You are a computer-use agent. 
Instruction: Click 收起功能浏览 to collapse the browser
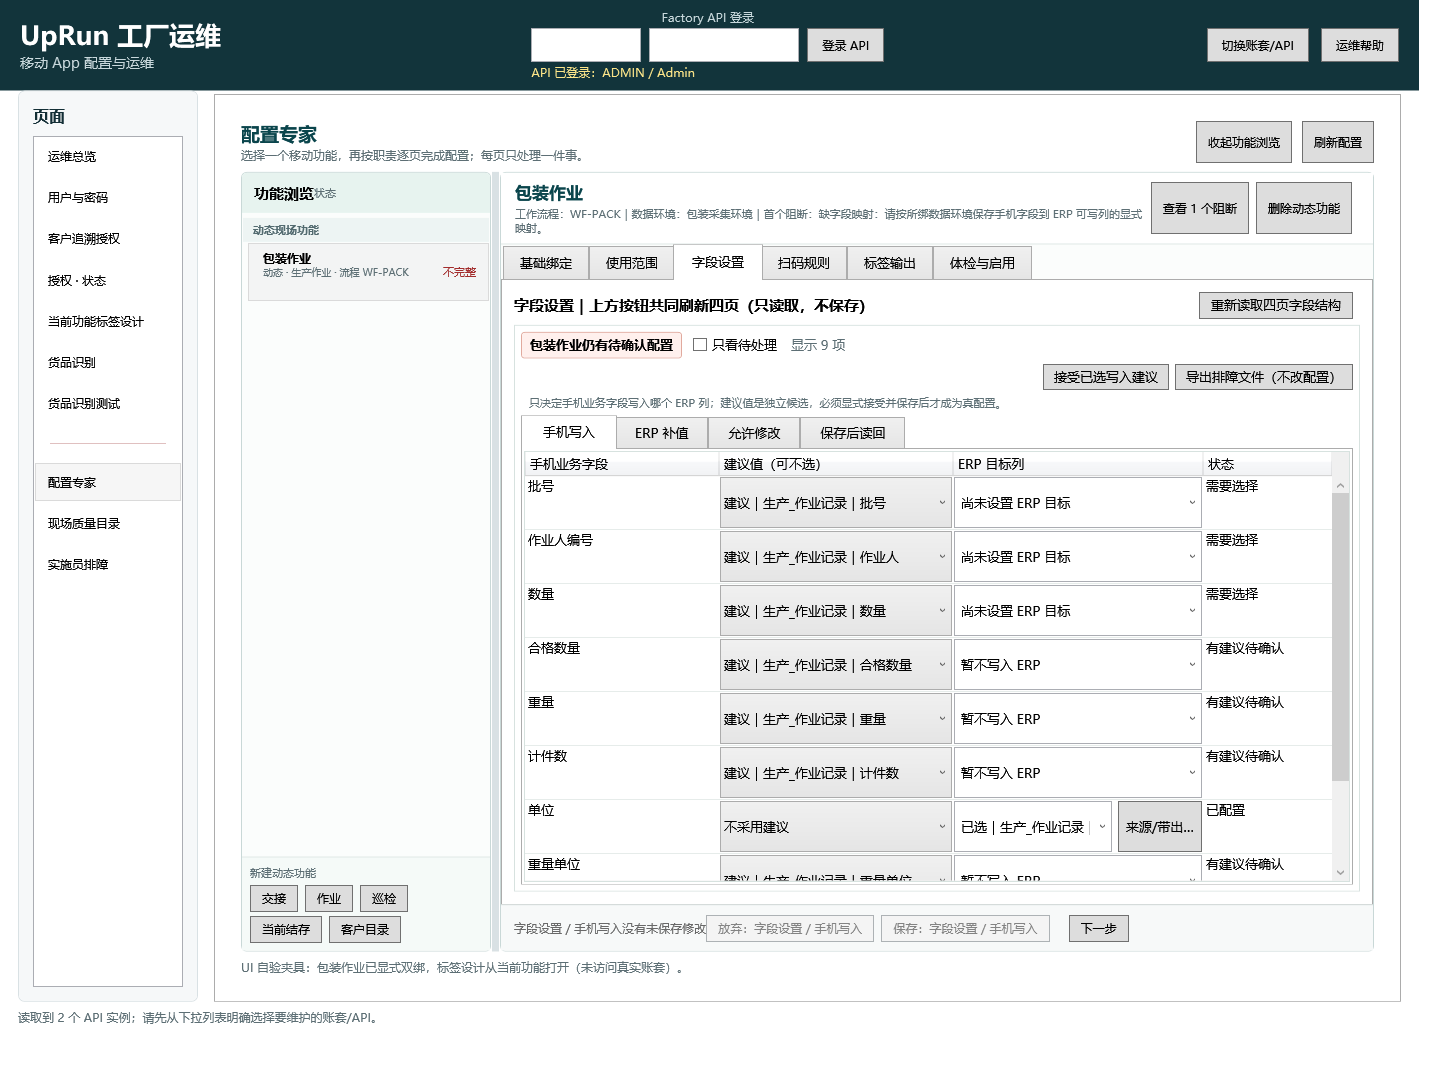pos(1244,142)
